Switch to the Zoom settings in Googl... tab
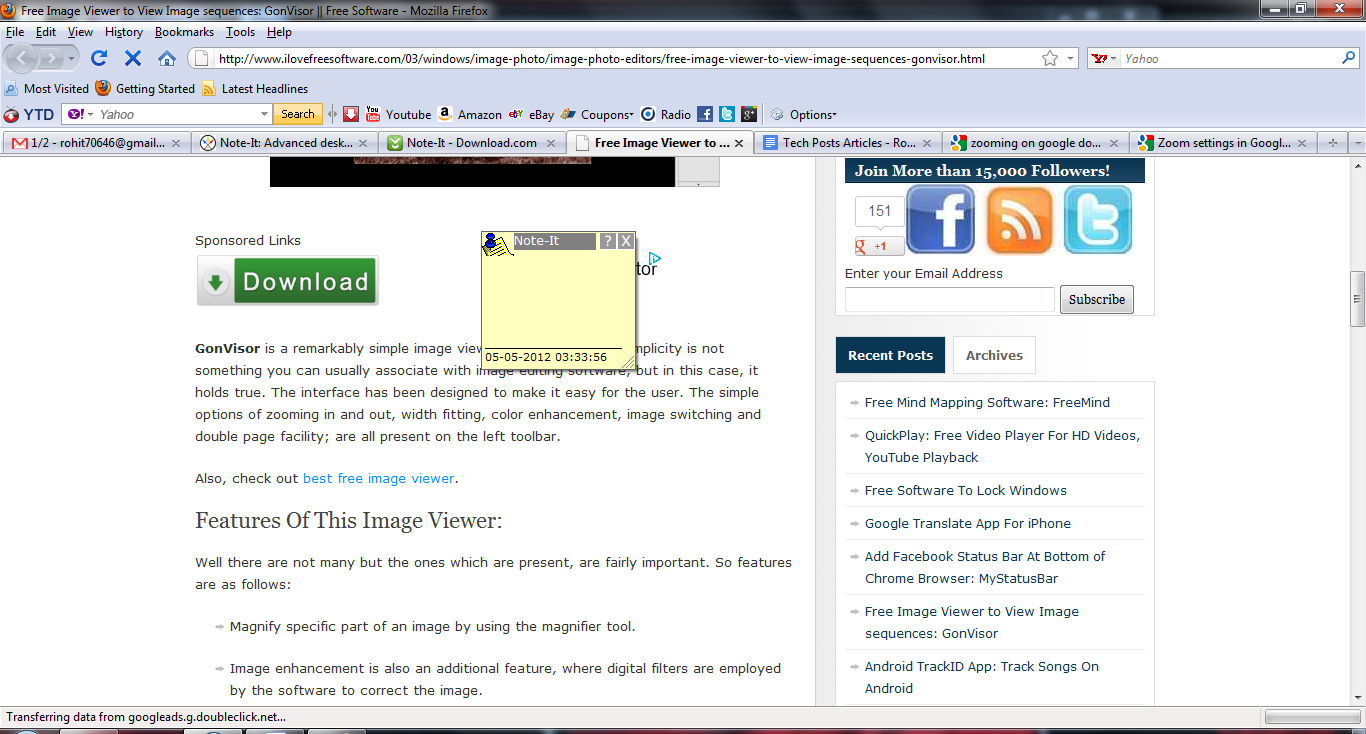The width and height of the screenshot is (1366, 734). pos(1224,143)
